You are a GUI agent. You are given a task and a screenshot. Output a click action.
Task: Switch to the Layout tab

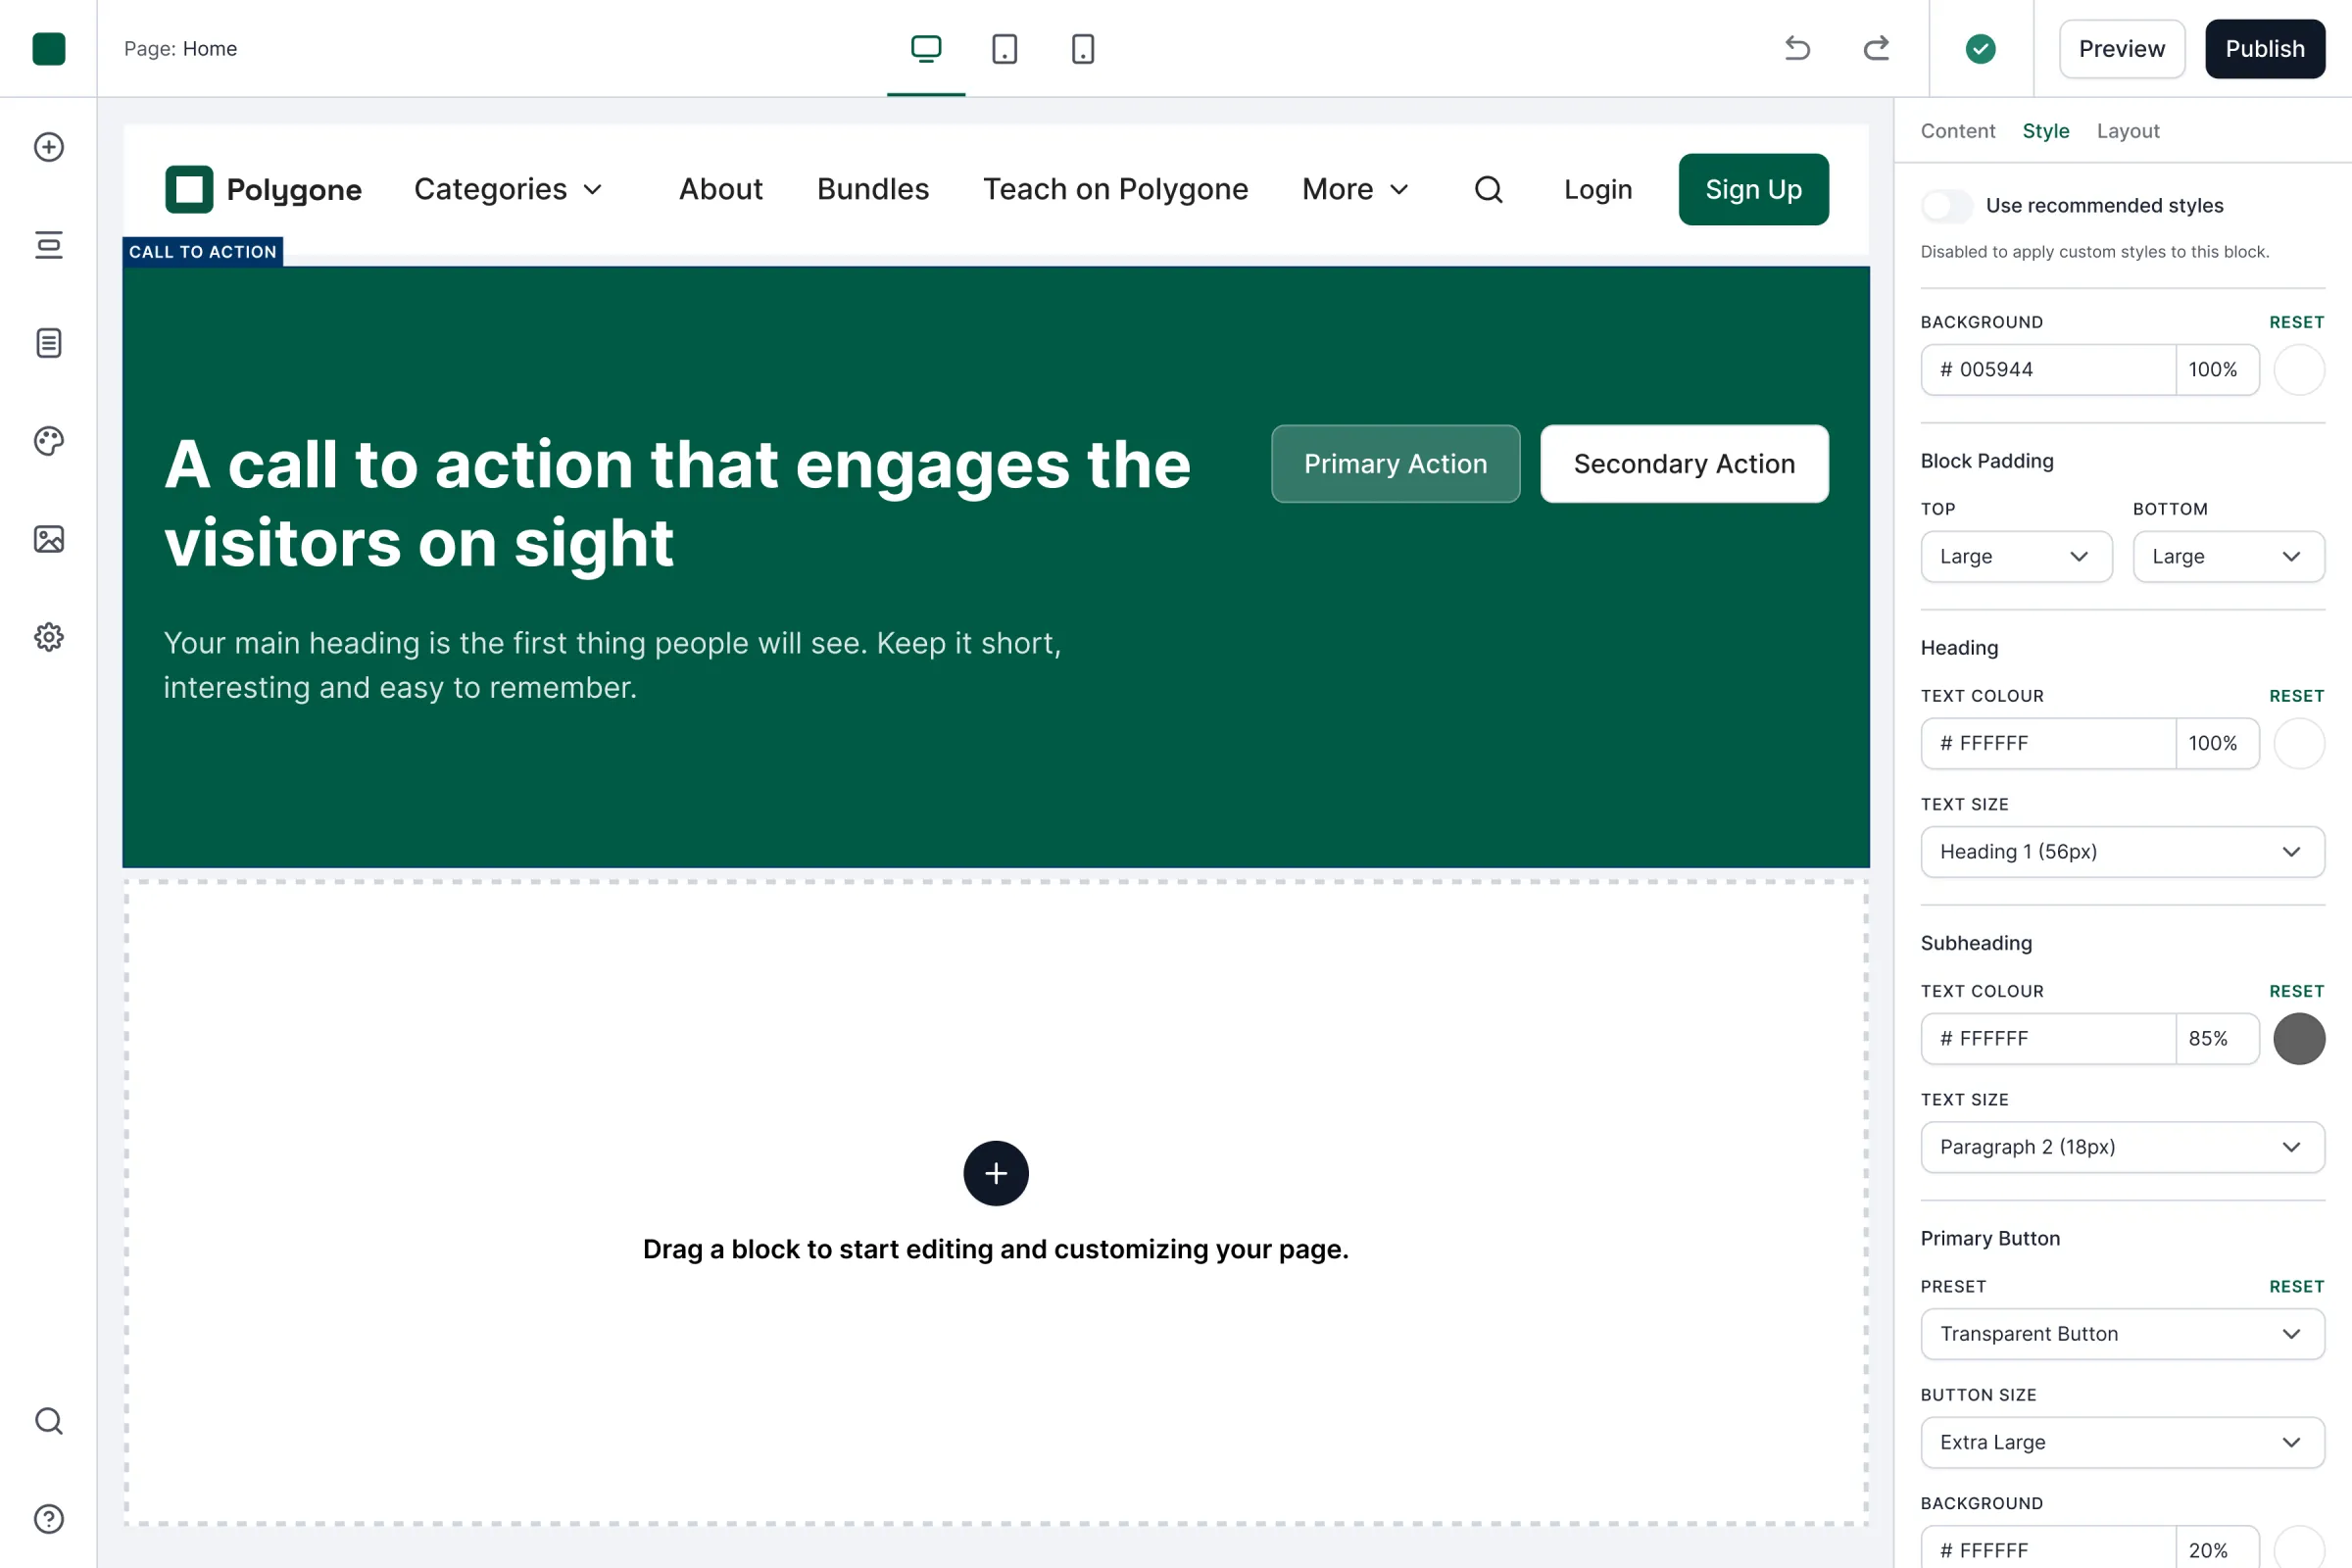point(2127,131)
